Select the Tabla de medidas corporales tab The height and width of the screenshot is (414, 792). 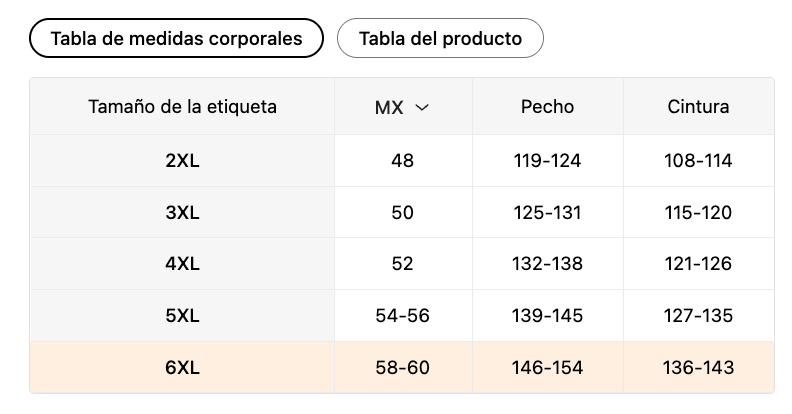pos(176,38)
